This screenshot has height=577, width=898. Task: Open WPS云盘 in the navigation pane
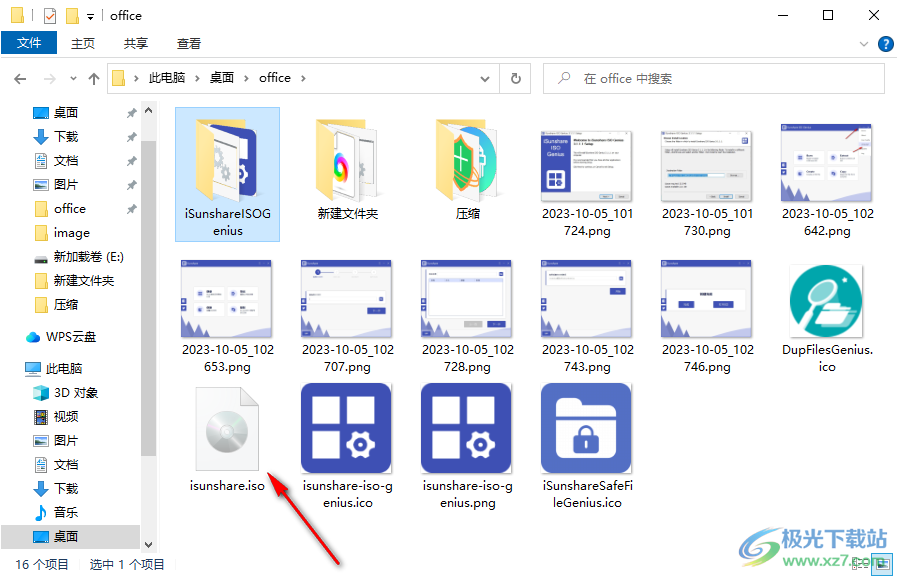point(70,337)
